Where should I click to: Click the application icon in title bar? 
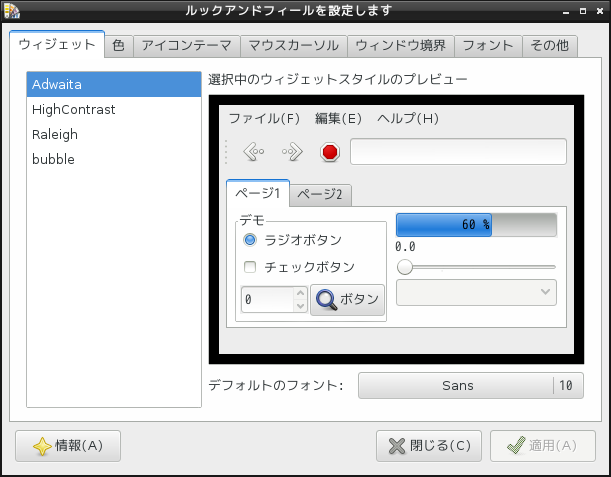(x=11, y=11)
